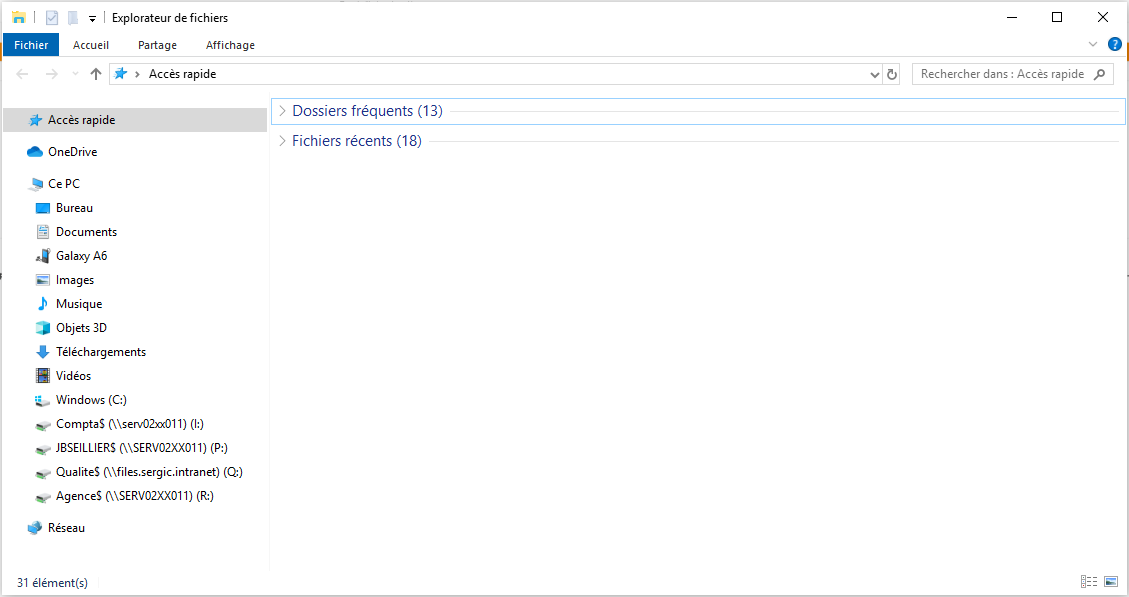
Task: Click the Documents folder icon
Action: click(42, 232)
